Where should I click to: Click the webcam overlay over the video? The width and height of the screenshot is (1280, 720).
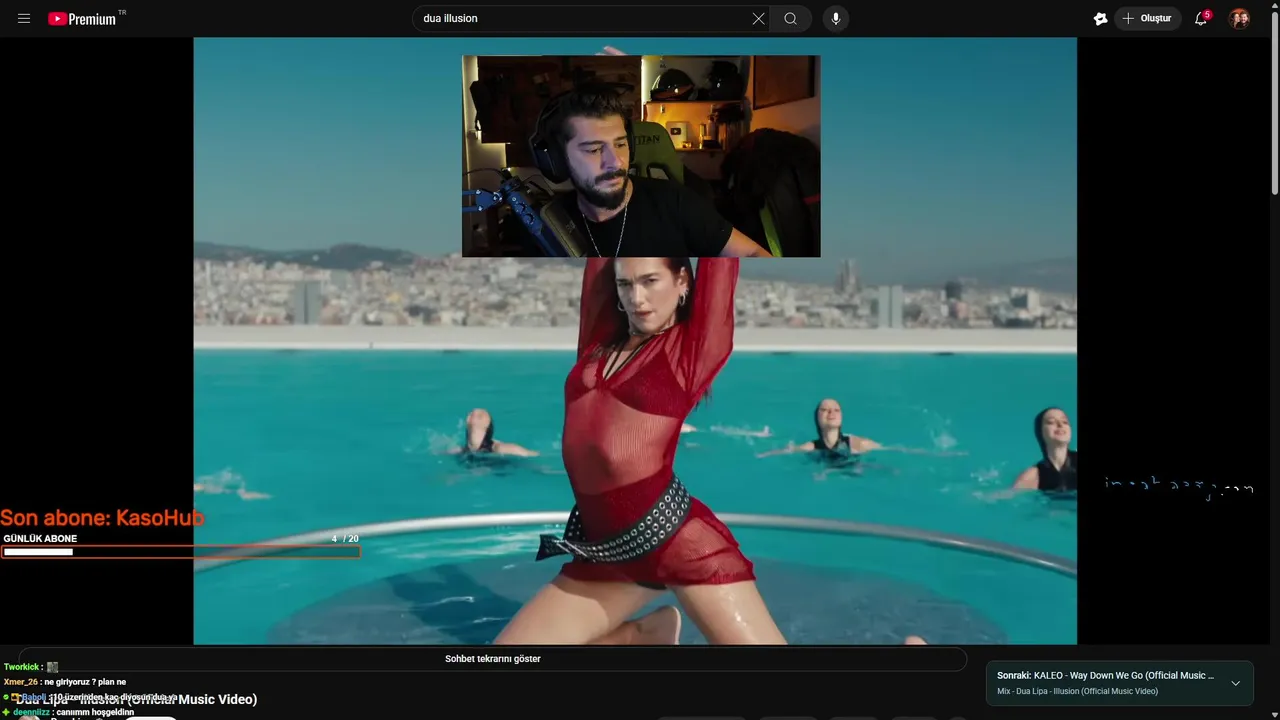pos(641,156)
